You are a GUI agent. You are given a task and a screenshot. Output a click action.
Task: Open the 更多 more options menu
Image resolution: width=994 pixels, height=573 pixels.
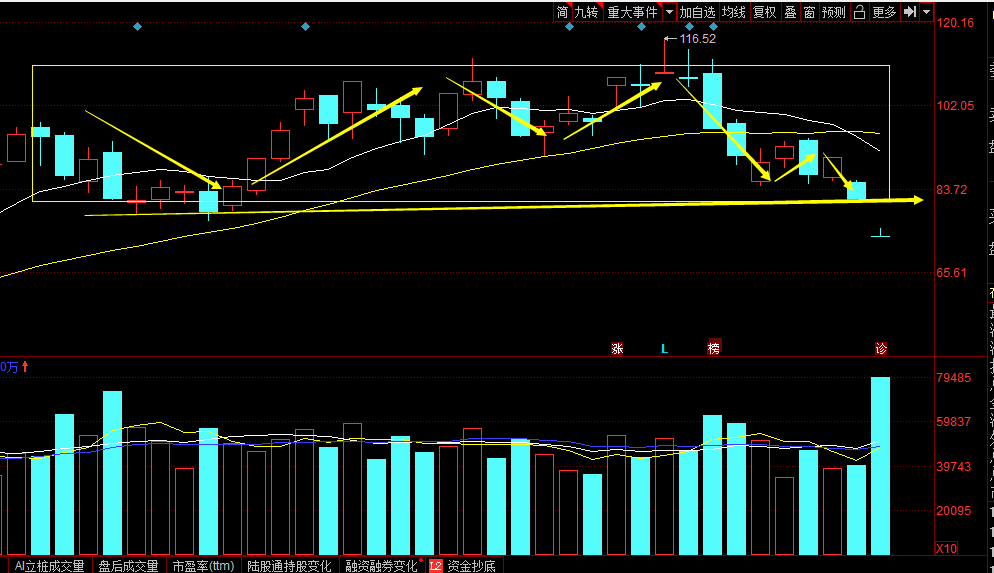click(884, 12)
